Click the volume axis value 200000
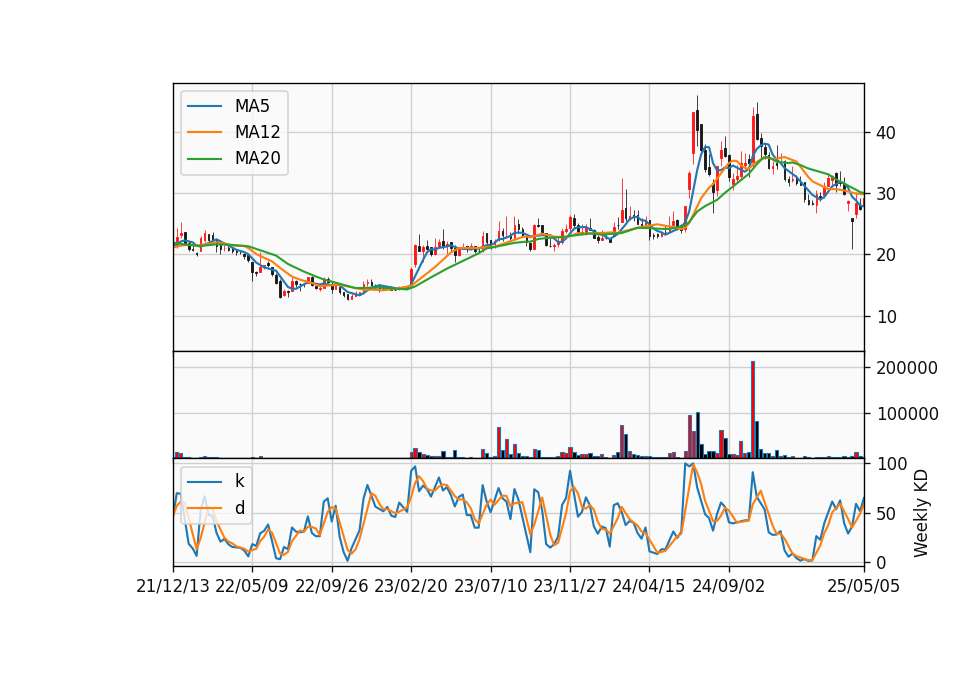Image resolution: width=960 pixels, height=690 pixels. (907, 368)
